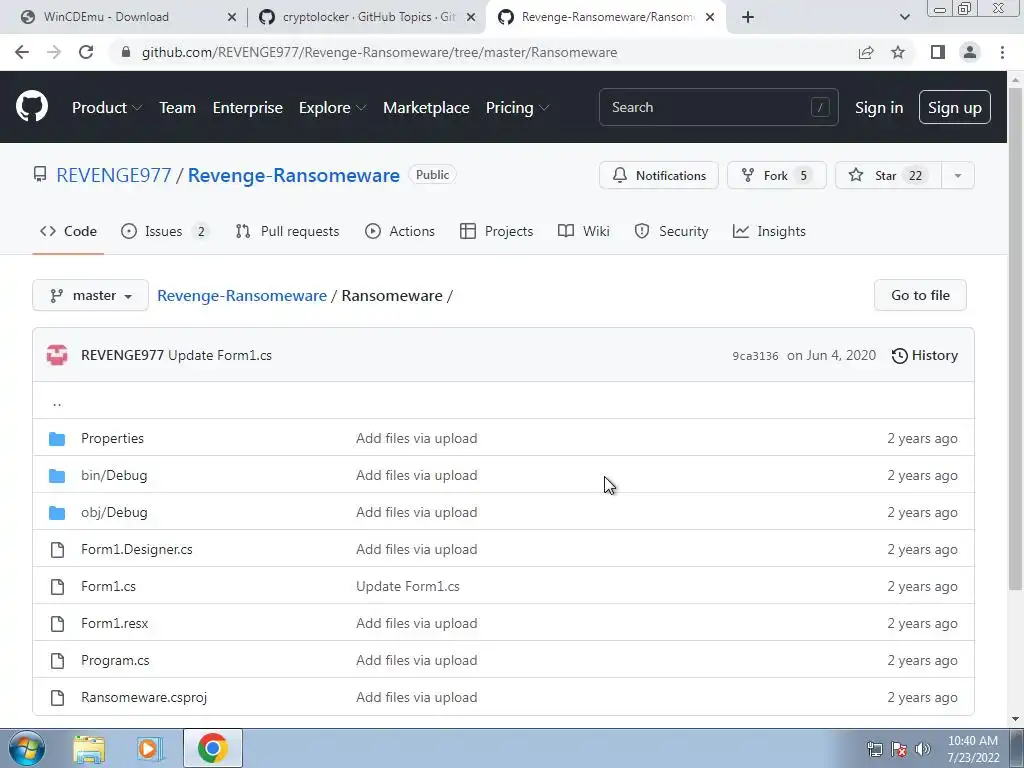This screenshot has width=1024, height=768.
Task: Click the Team navigation link
Action: [178, 108]
